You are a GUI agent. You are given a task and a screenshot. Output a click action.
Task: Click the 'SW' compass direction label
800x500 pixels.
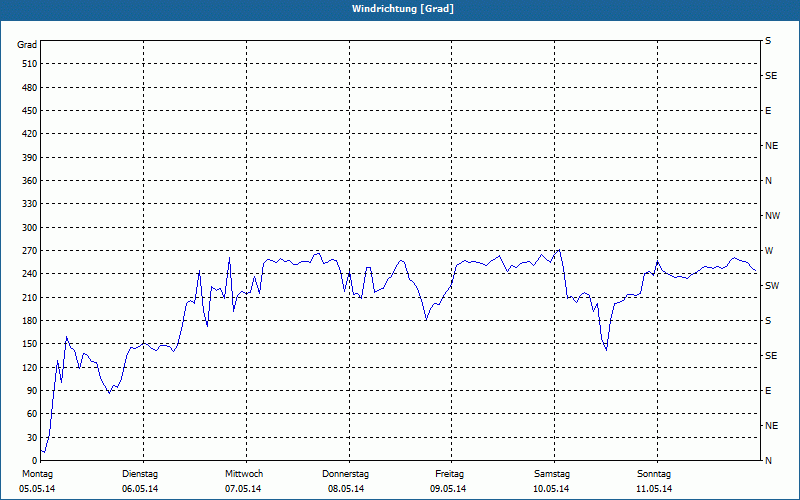772,286
